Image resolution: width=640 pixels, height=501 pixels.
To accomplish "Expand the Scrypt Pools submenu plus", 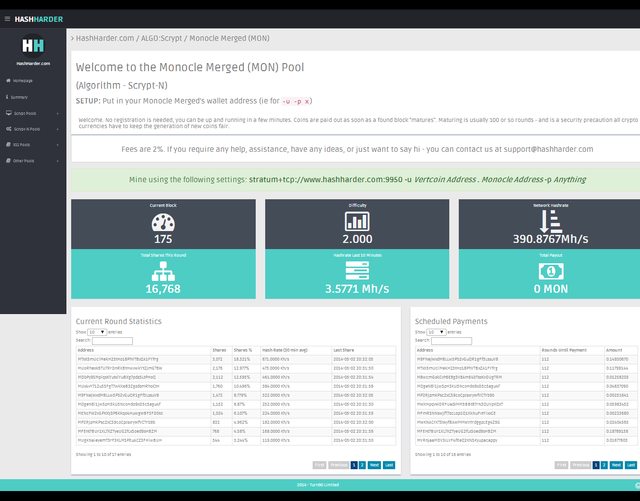I will click(x=58, y=114).
